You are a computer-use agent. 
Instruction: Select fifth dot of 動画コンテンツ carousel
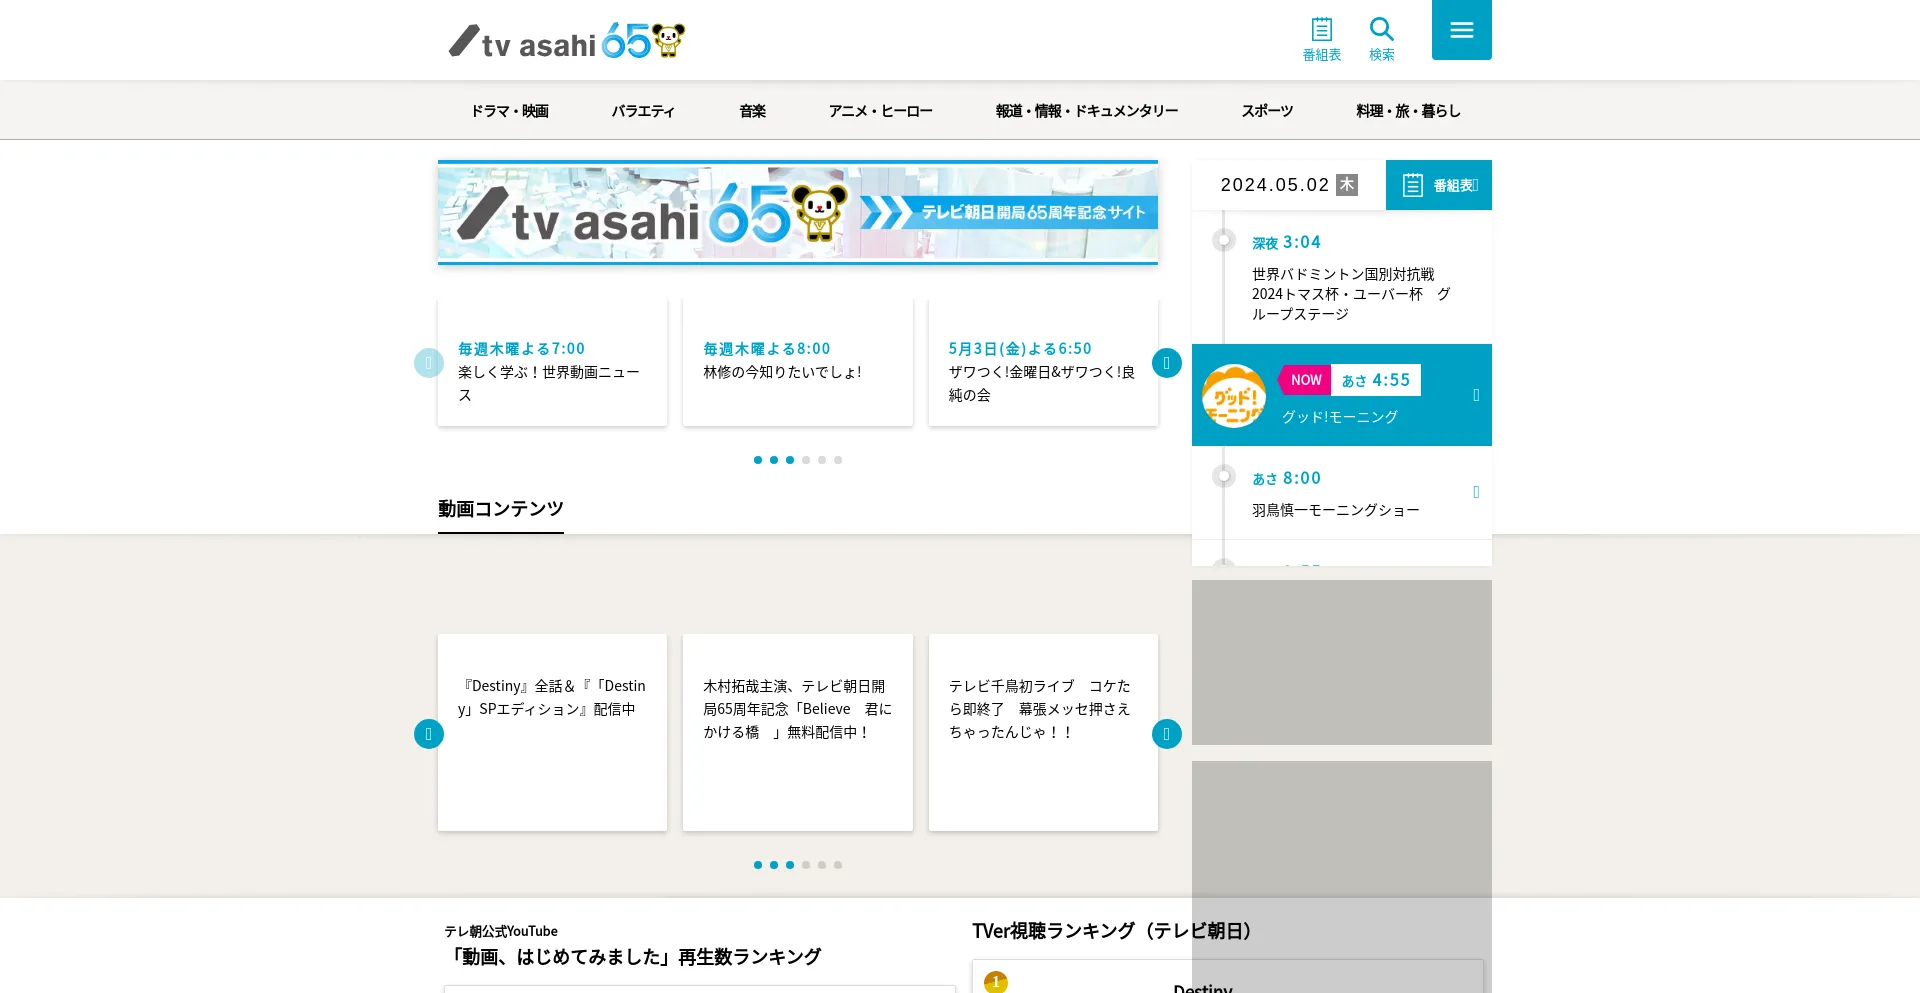[x=822, y=865]
